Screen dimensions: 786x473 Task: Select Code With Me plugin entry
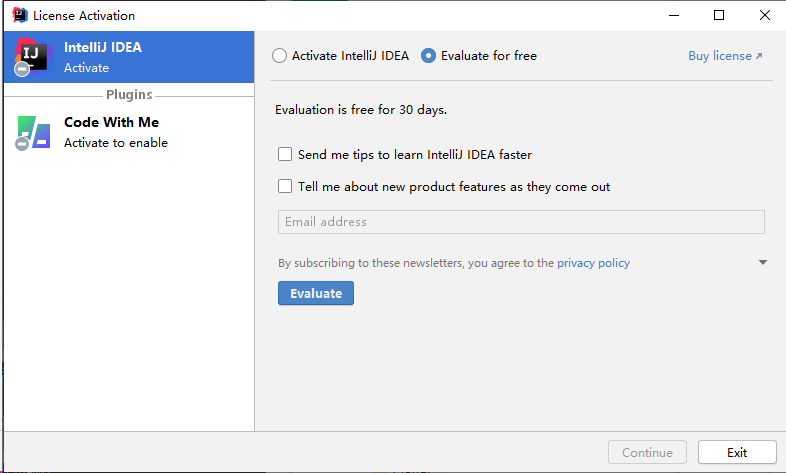tap(128, 132)
